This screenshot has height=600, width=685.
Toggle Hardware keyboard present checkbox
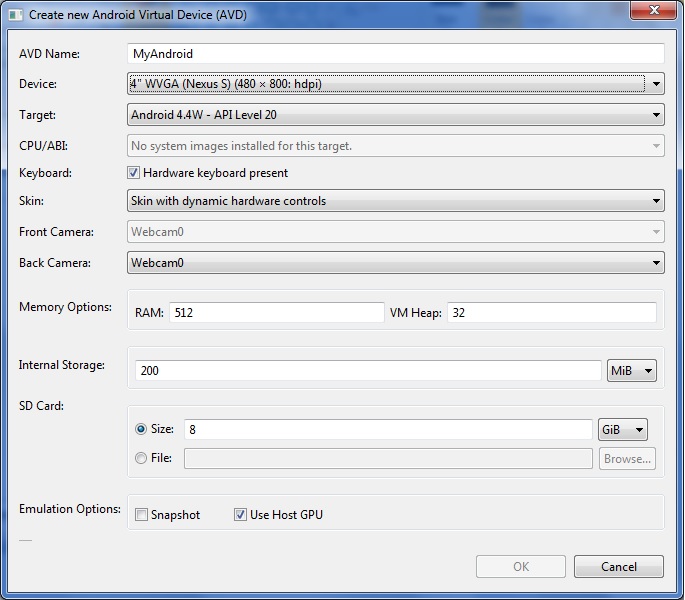pyautogui.click(x=133, y=173)
